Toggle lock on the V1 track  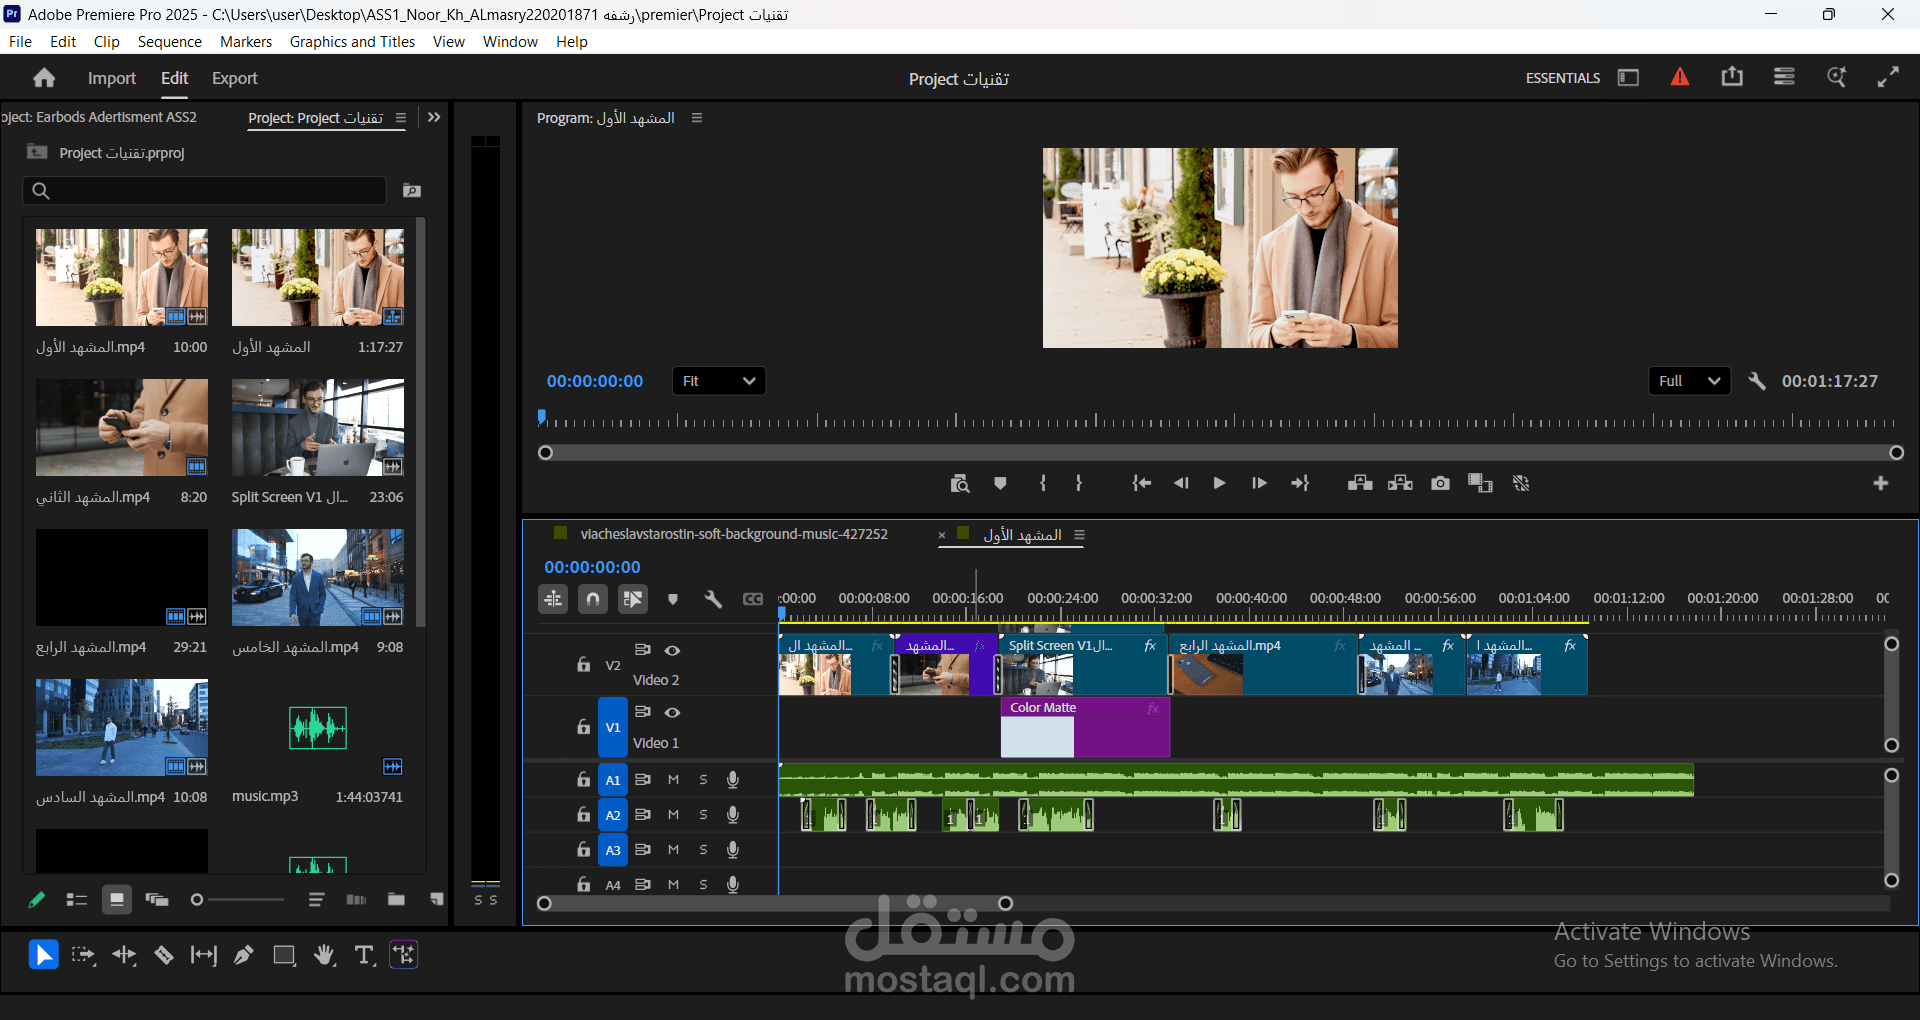[584, 727]
